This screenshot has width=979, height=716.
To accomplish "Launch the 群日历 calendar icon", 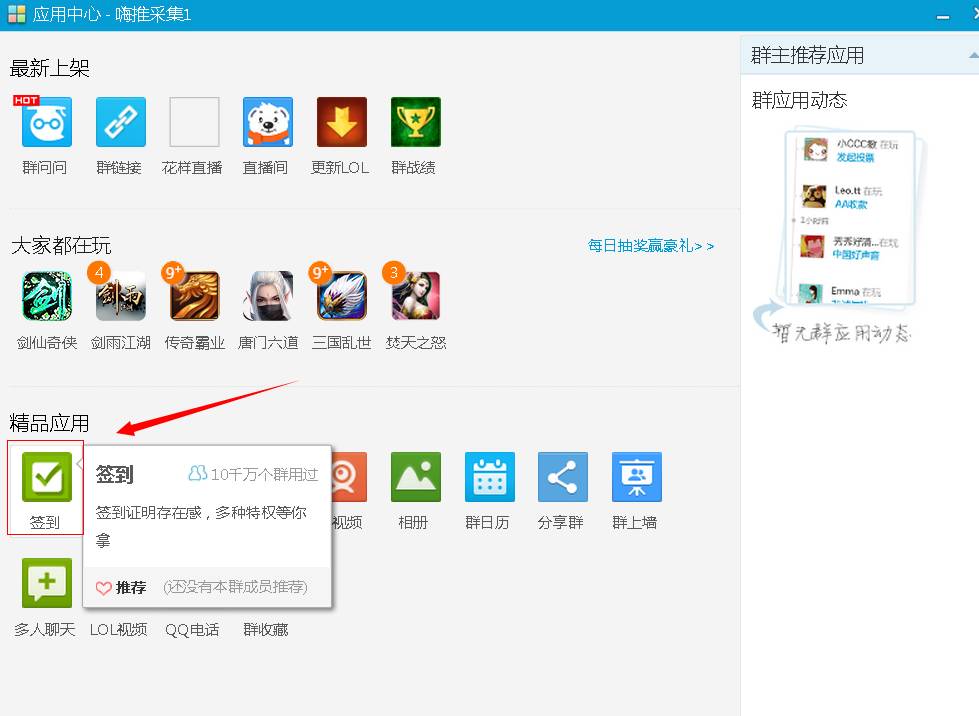I will point(488,477).
